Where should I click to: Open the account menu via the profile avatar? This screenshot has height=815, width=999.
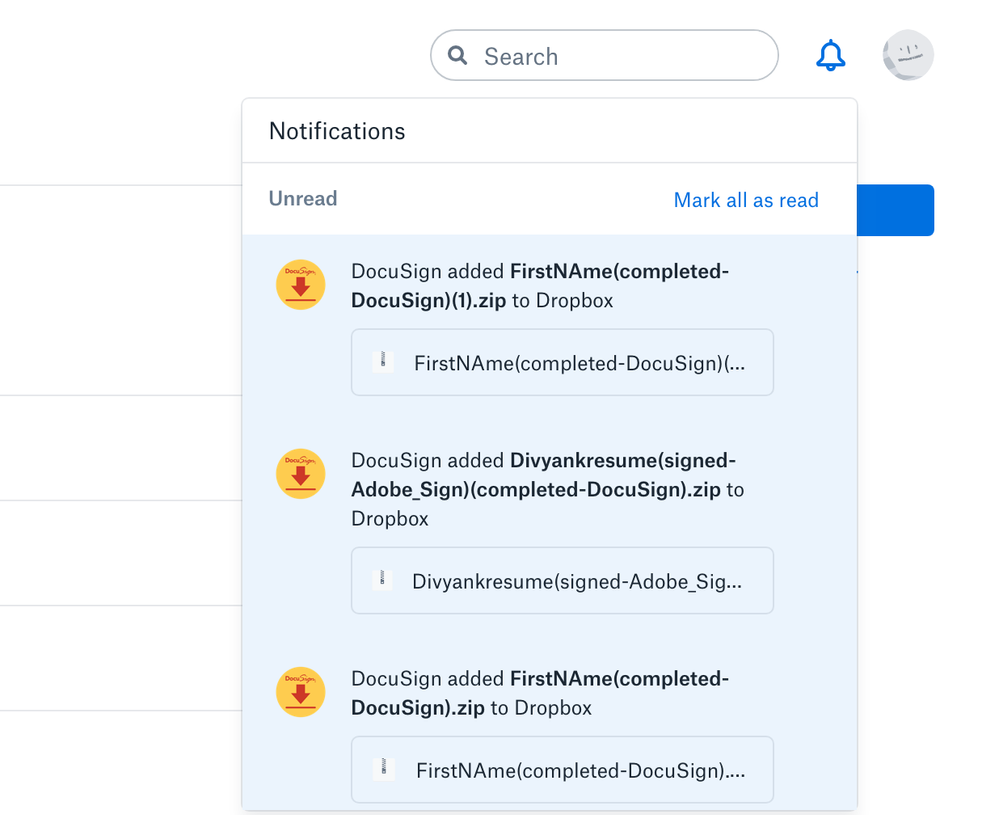point(907,55)
